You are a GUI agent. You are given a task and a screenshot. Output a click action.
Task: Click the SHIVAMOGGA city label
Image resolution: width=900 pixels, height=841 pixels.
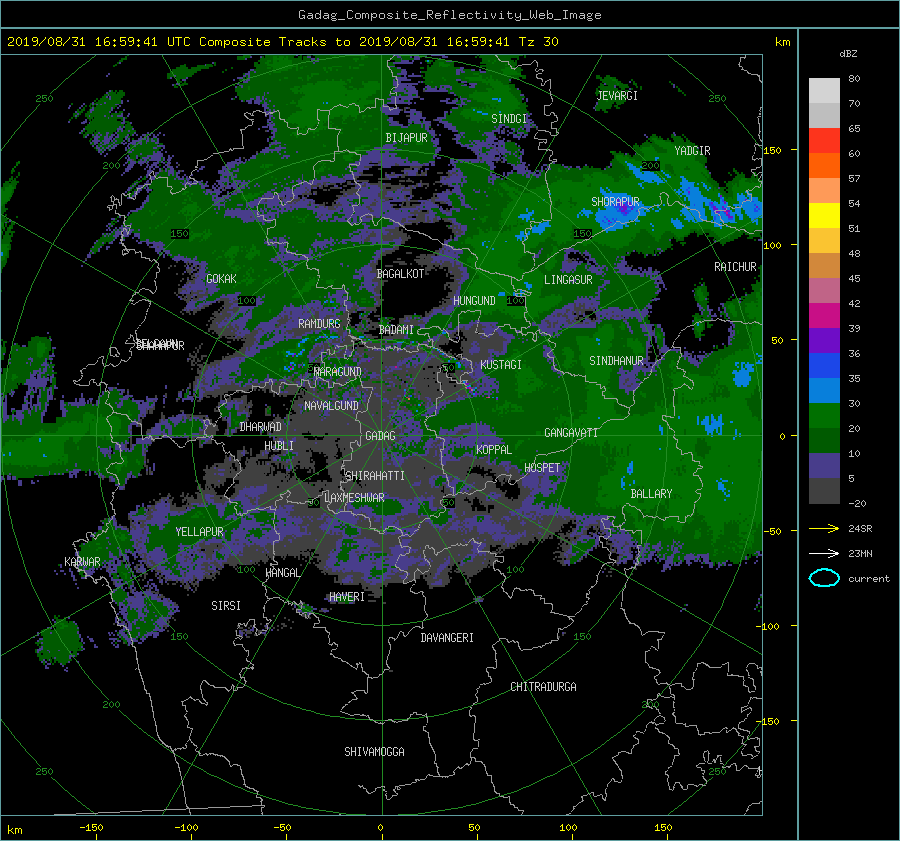374,752
